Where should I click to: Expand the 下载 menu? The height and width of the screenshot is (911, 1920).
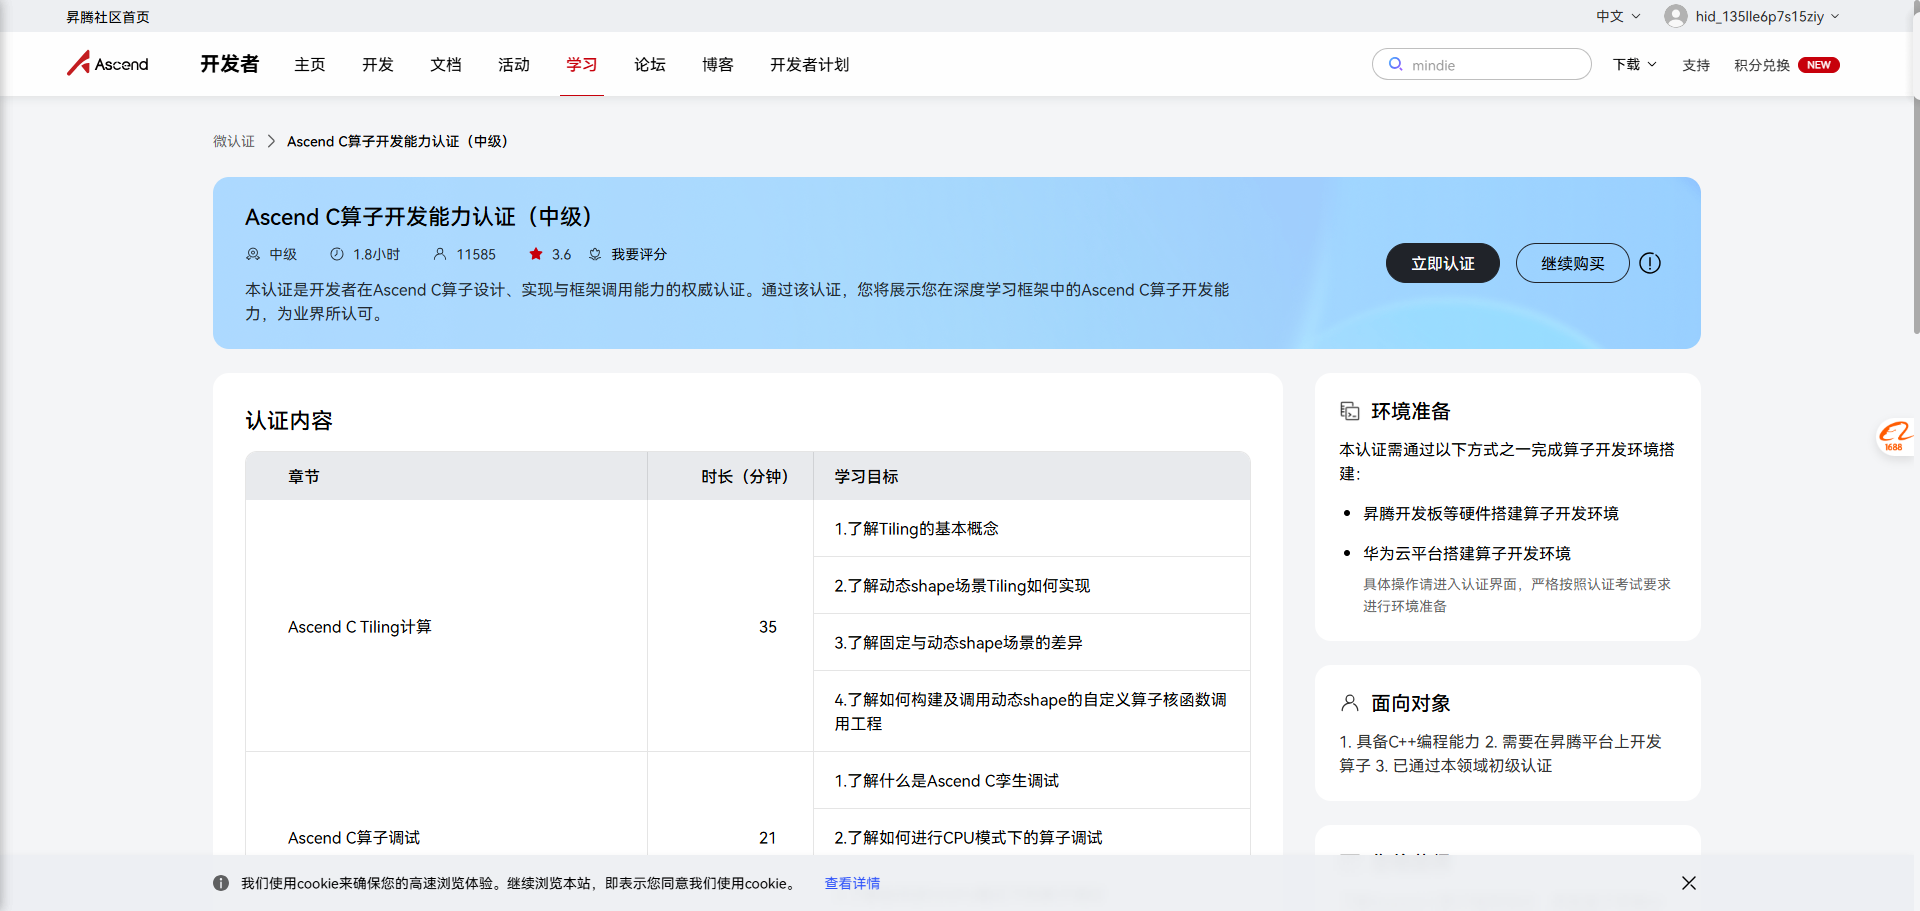pos(1635,64)
